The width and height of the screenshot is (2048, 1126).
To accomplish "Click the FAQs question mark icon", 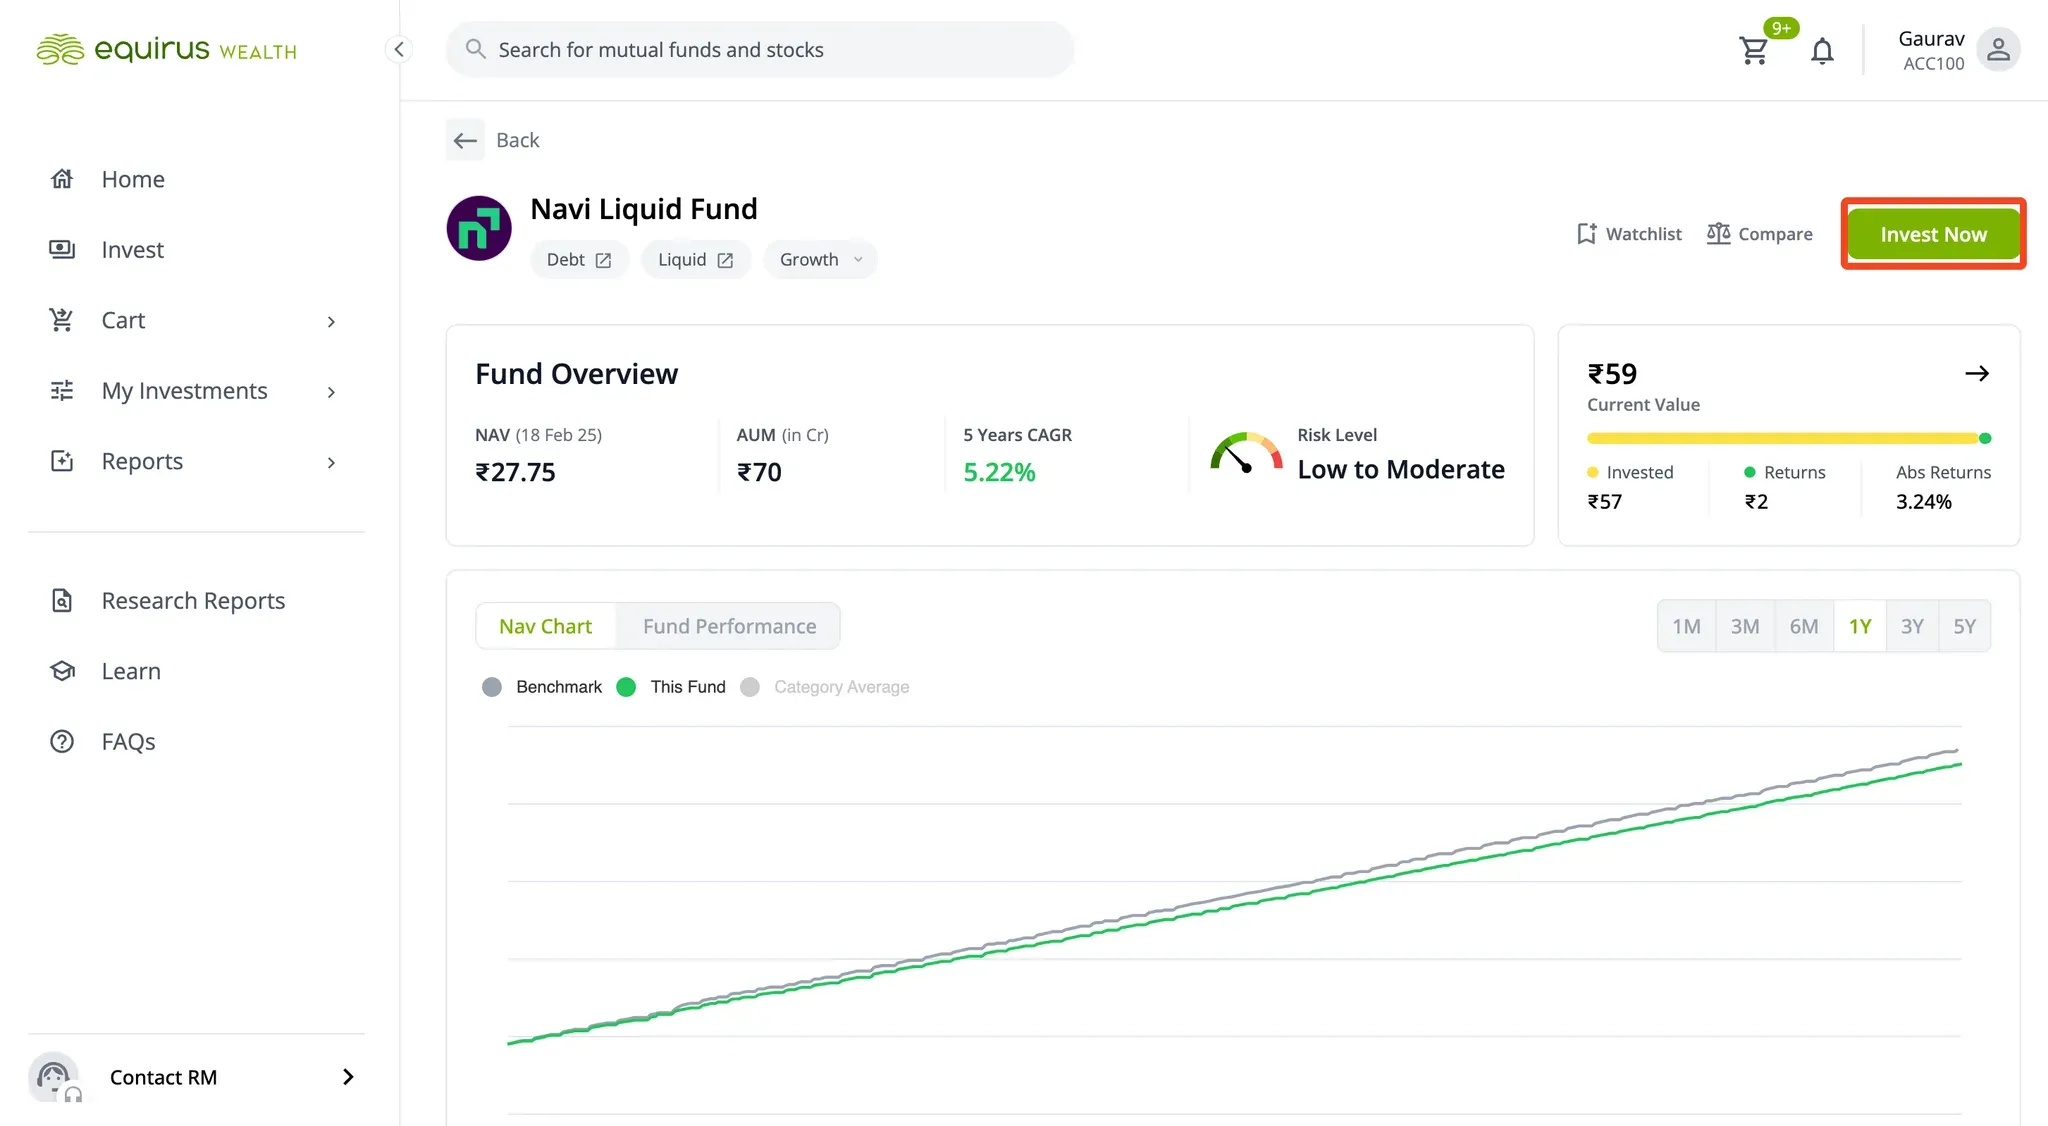I will click(x=62, y=741).
